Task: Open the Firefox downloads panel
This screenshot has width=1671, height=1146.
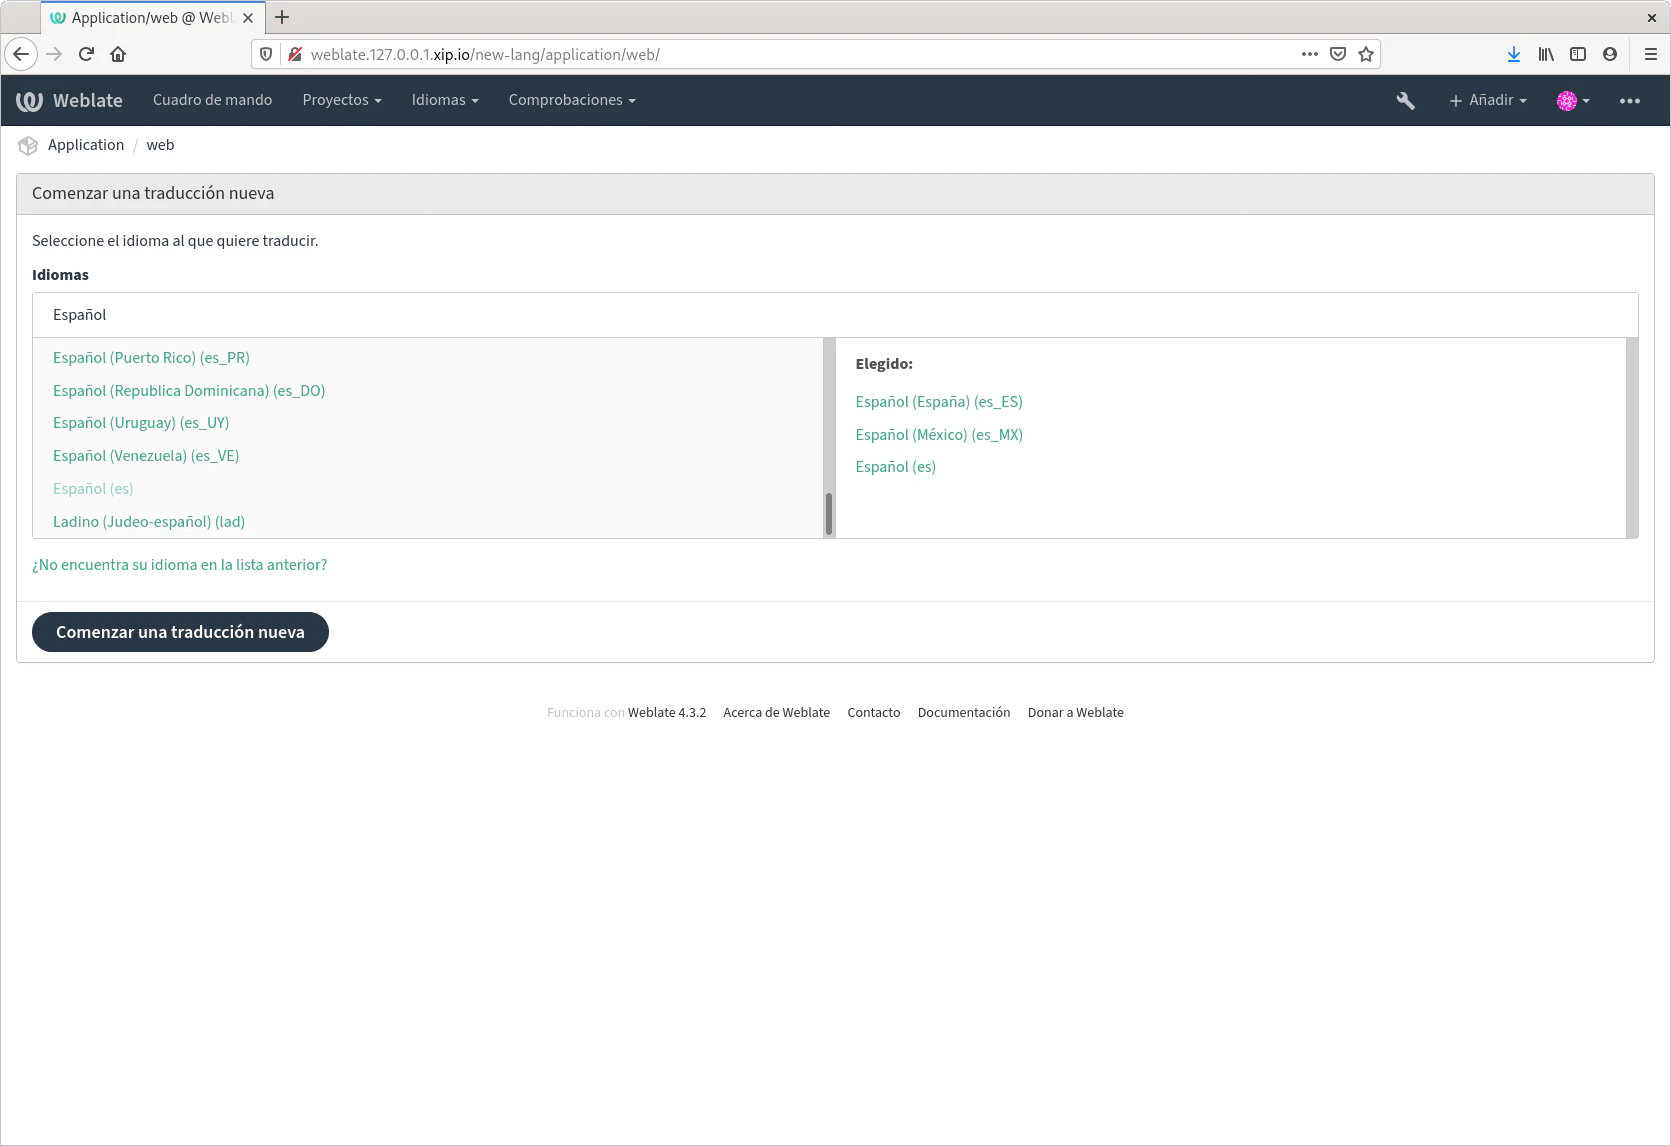Action: click(1513, 54)
